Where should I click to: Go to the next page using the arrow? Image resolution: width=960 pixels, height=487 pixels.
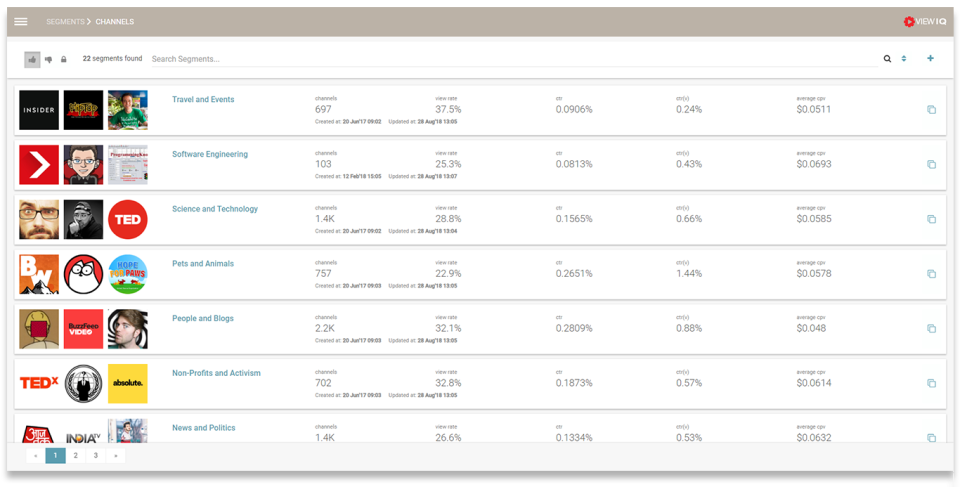tap(116, 456)
